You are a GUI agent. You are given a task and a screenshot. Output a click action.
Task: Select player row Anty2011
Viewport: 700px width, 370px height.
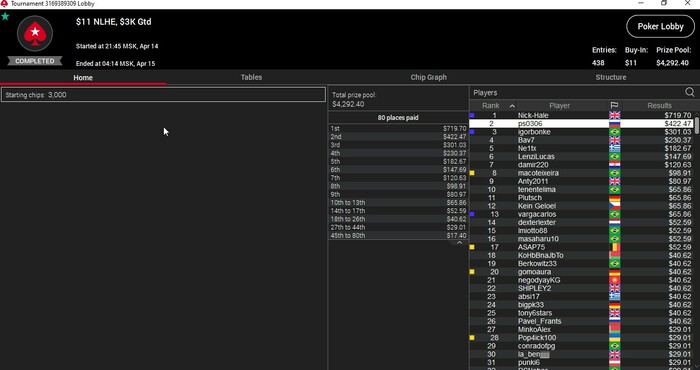pyautogui.click(x=581, y=181)
